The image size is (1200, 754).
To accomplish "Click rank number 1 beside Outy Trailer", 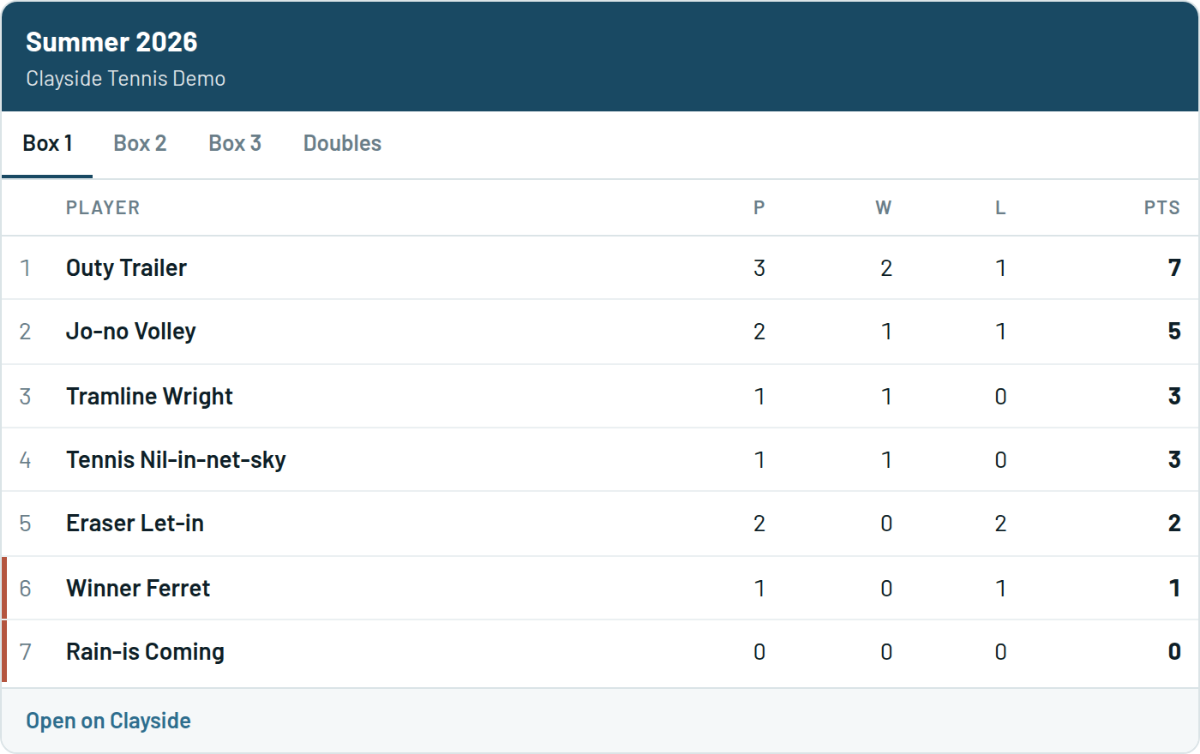I will [25, 268].
